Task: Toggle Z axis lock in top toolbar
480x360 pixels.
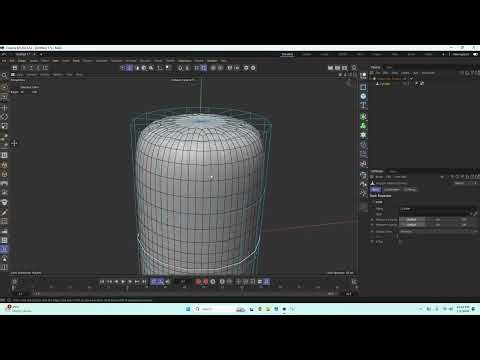Action: pyautogui.click(x=38, y=68)
